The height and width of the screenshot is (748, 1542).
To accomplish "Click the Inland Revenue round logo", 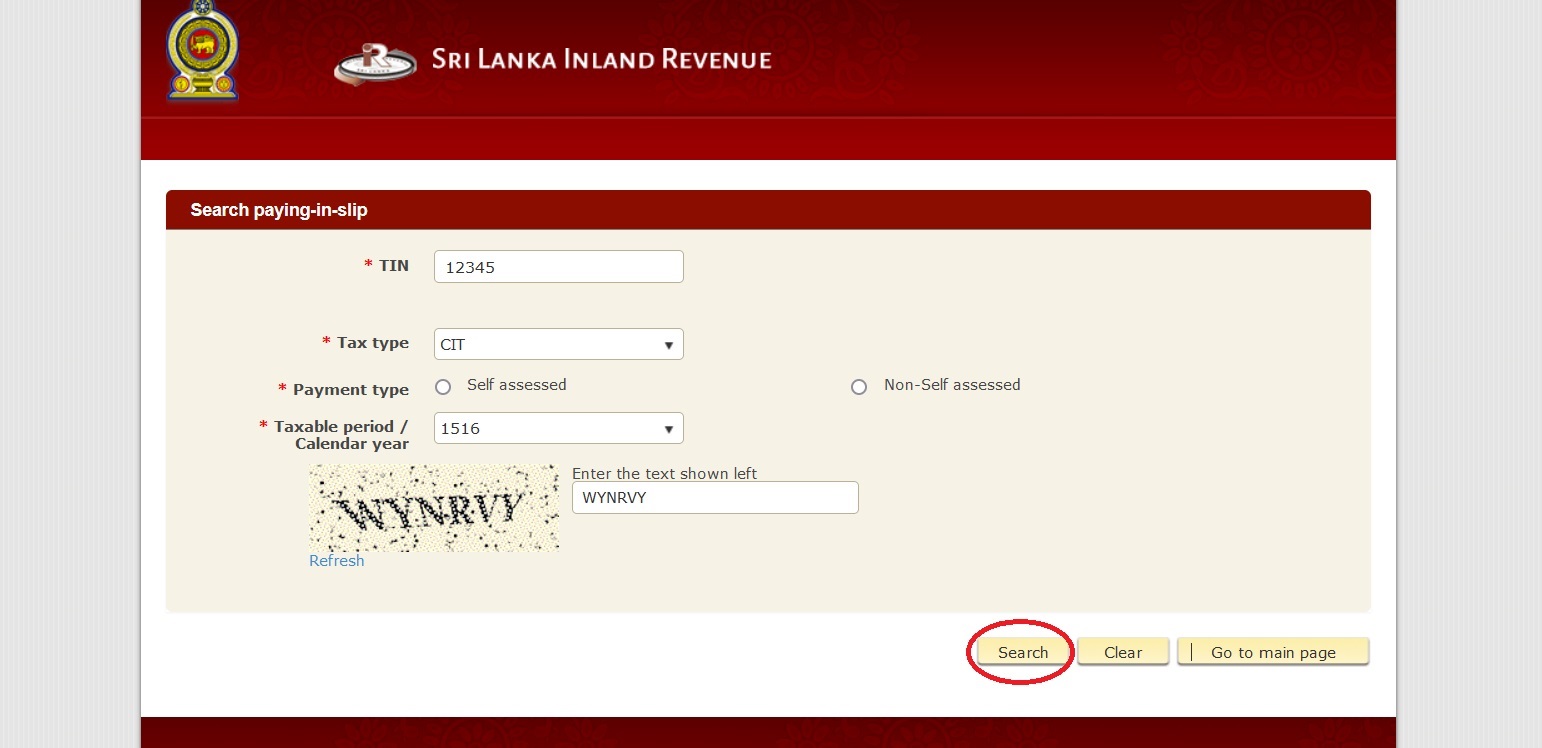I will [x=373, y=62].
